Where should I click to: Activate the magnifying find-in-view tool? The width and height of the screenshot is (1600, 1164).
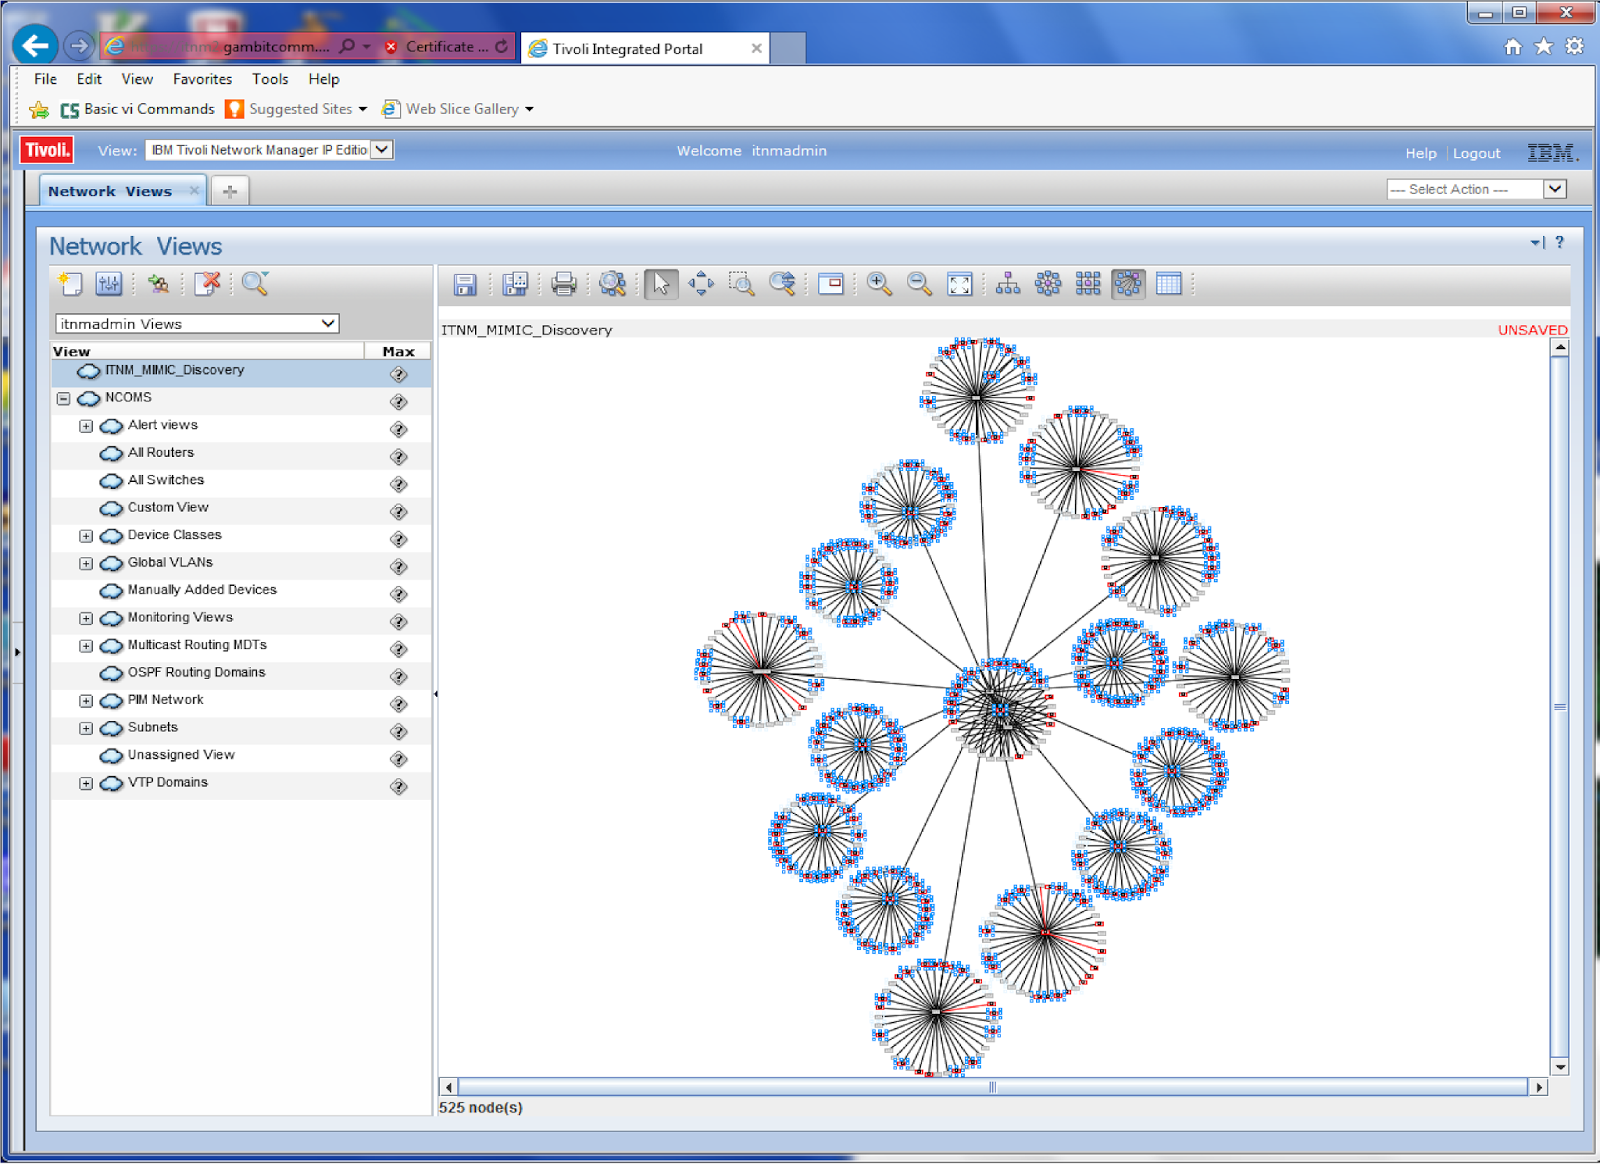click(612, 284)
